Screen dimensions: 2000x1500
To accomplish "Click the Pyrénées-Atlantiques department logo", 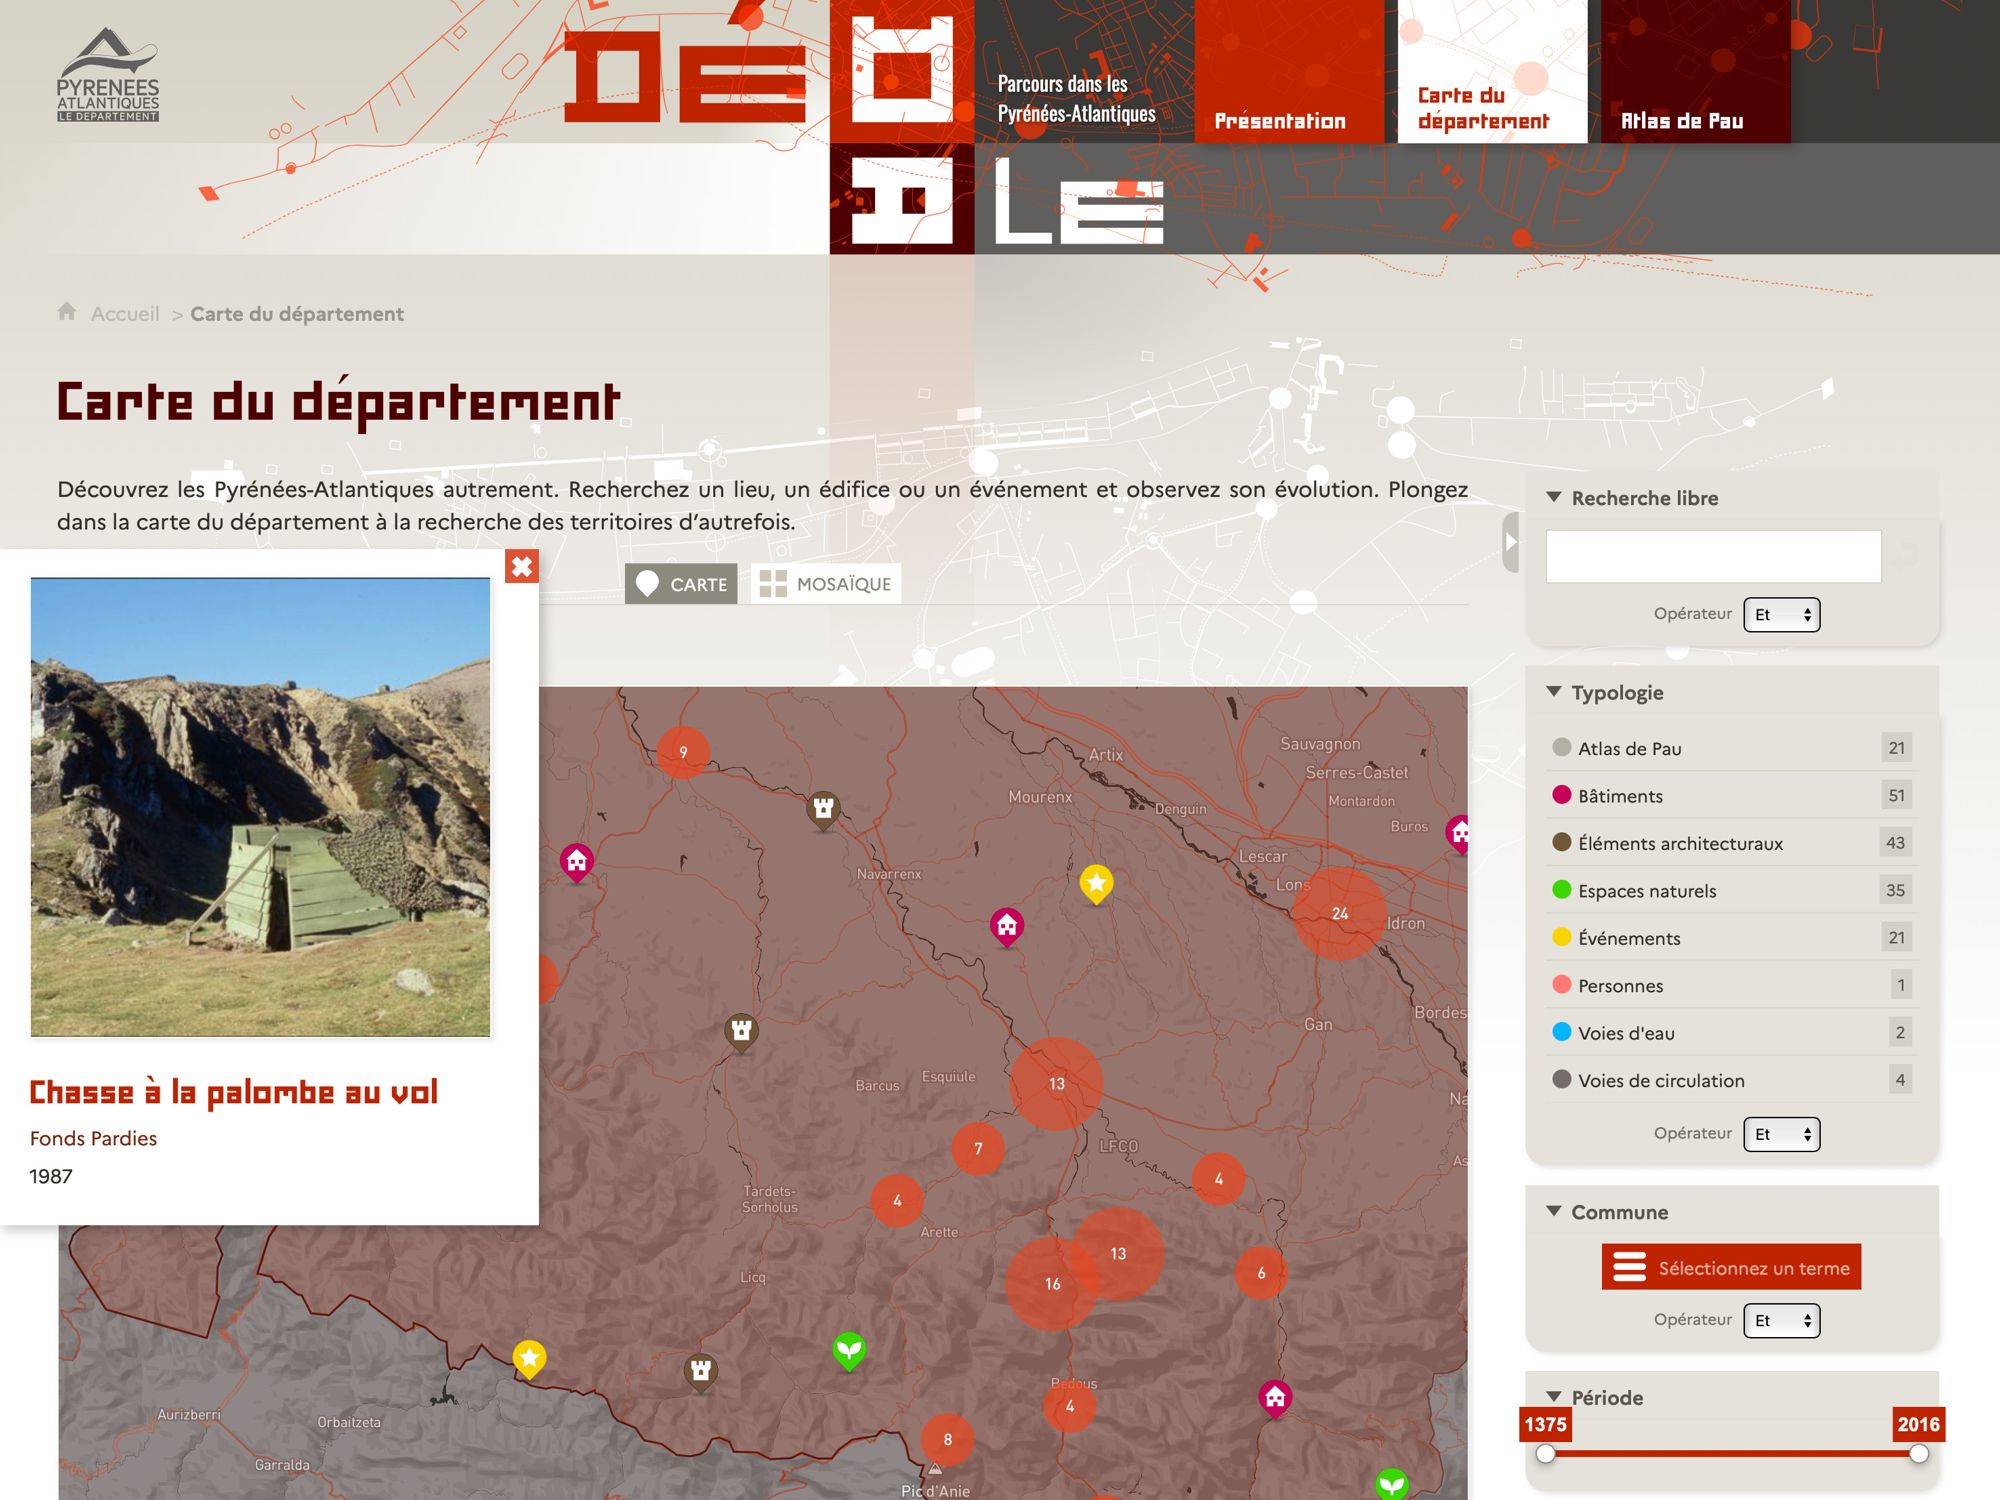I will (108, 75).
